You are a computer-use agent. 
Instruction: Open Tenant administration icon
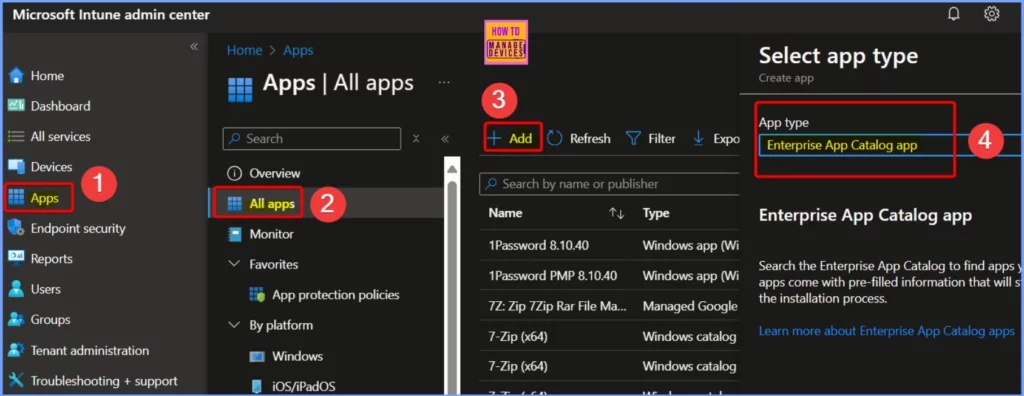click(x=16, y=350)
